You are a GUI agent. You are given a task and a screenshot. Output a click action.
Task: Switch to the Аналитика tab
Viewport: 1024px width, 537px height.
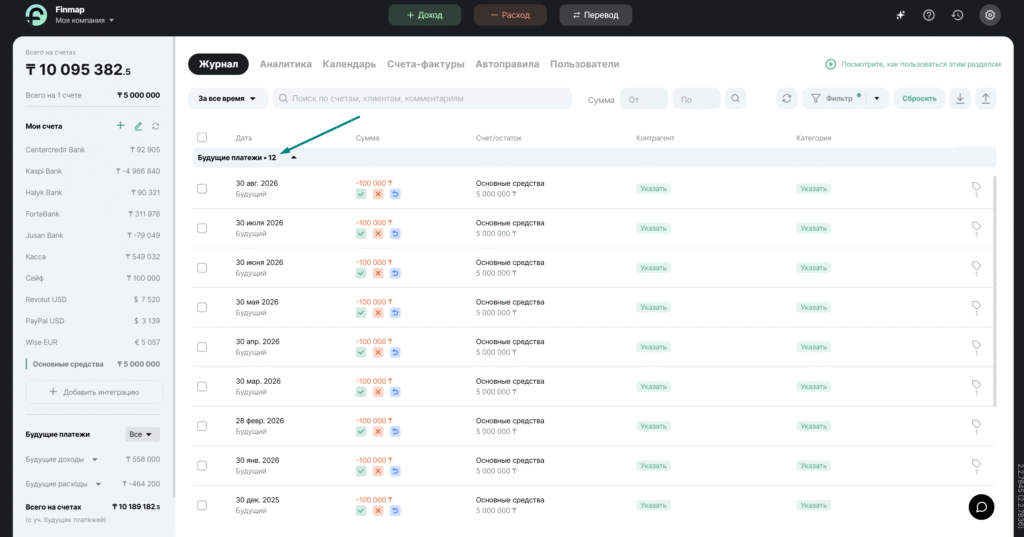point(285,64)
